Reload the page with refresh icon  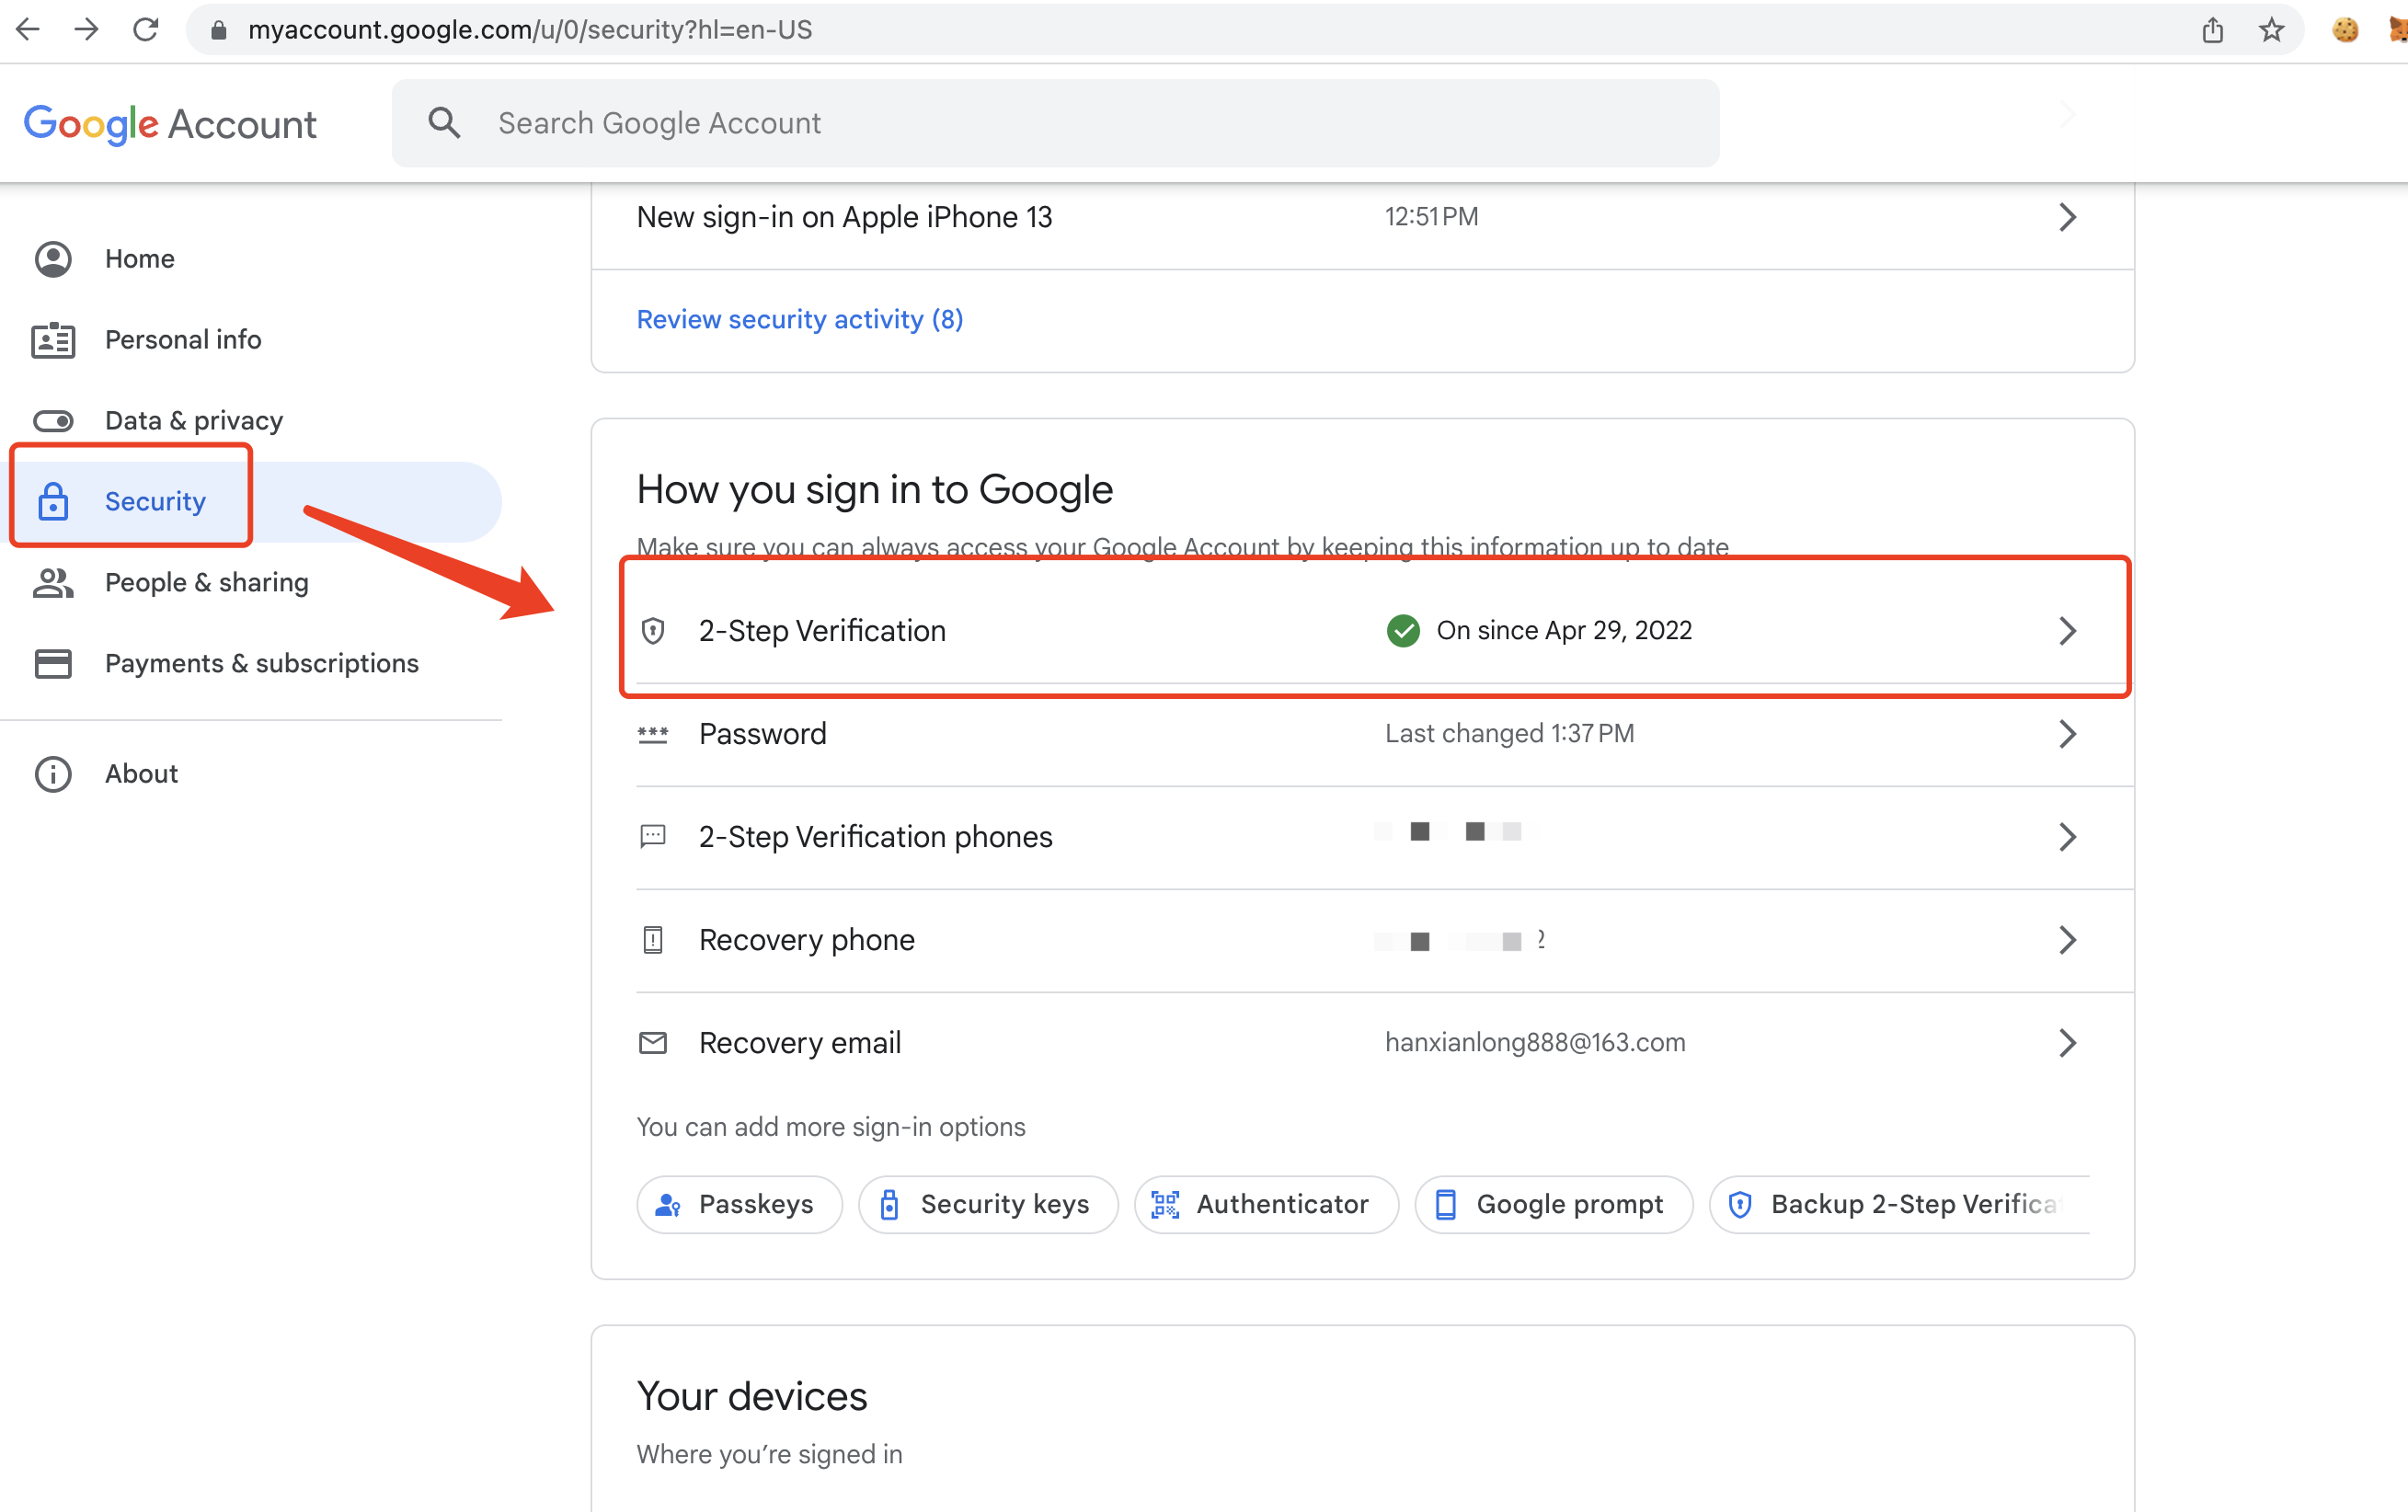point(146,30)
